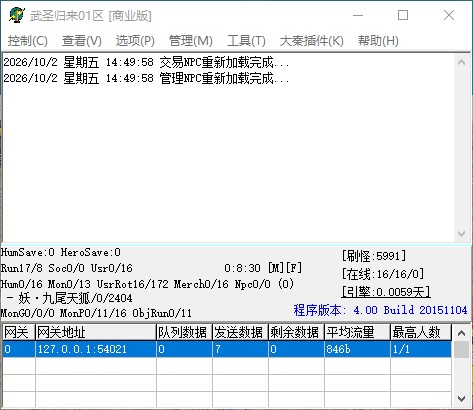Open the 控制(C) menu
The height and width of the screenshot is (410, 473).
[x=28, y=41]
